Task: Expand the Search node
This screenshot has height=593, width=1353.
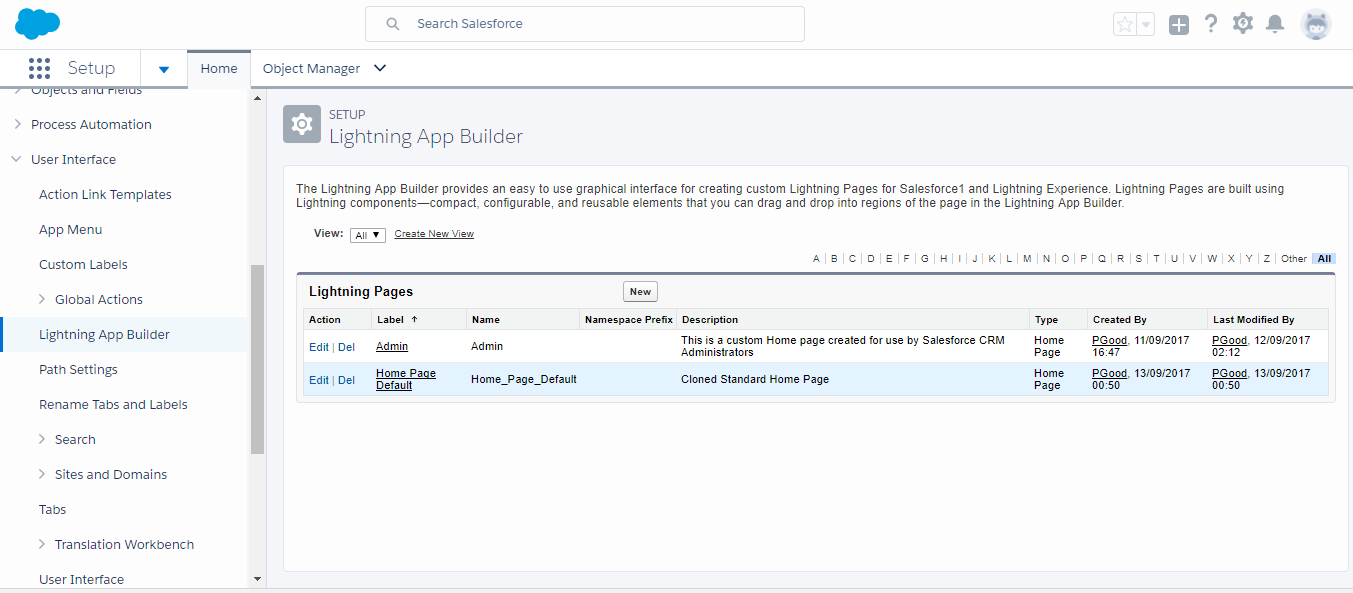Action: pyautogui.click(x=42, y=439)
